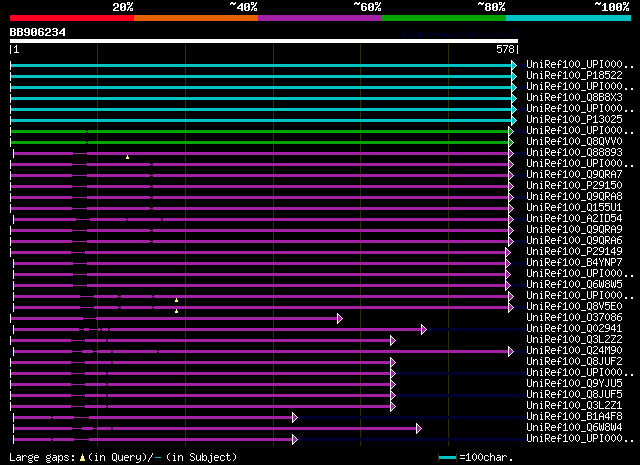Select the UniRef100_Q3L2Z2 label
This screenshot has width=640, height=465.
[574, 340]
